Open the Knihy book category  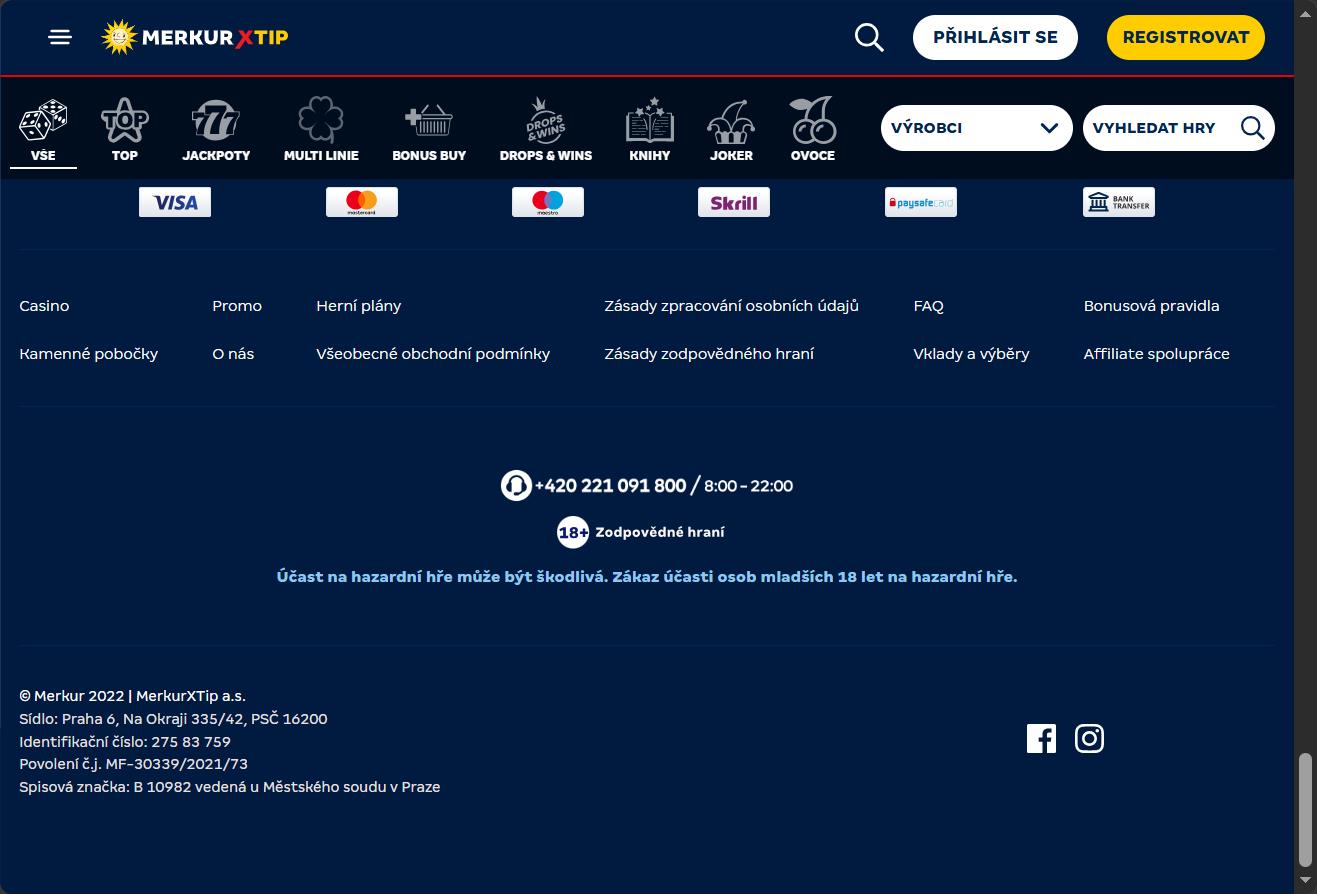point(650,131)
